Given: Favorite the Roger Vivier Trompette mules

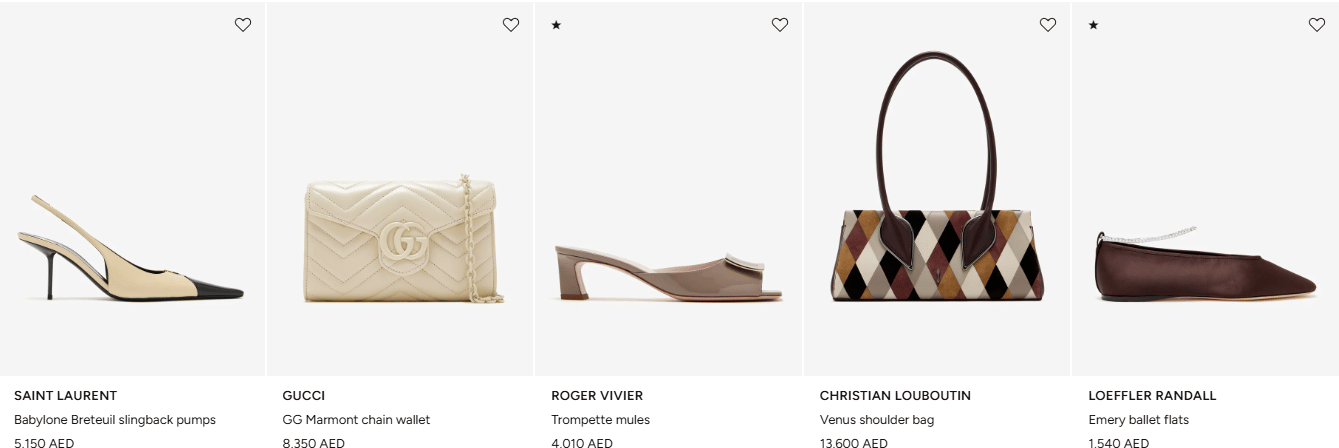Looking at the screenshot, I should [x=780, y=25].
